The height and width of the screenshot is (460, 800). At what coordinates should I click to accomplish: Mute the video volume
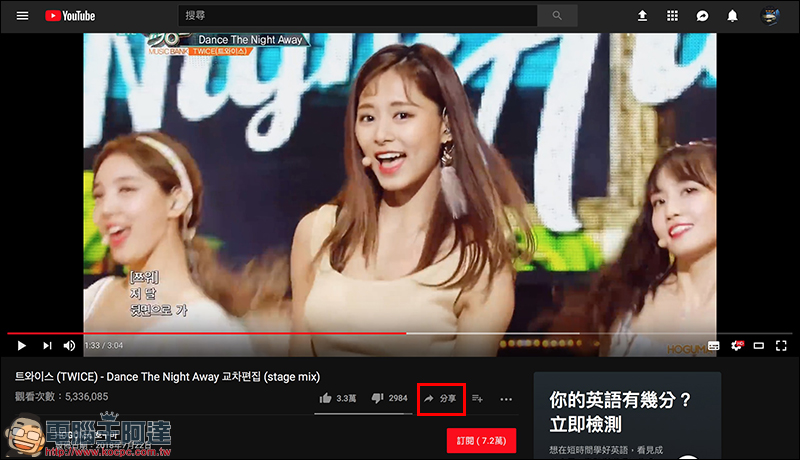coord(70,345)
